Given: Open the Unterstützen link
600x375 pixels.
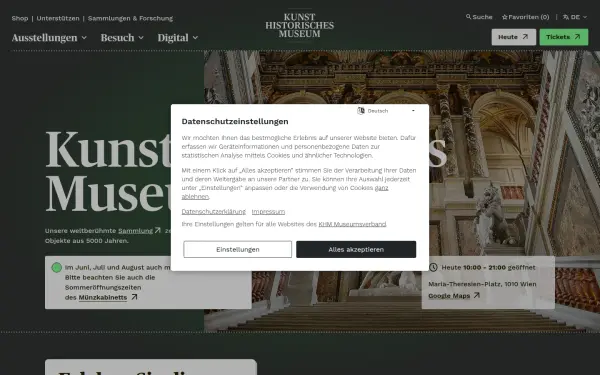Looking at the screenshot, I should point(58,18).
